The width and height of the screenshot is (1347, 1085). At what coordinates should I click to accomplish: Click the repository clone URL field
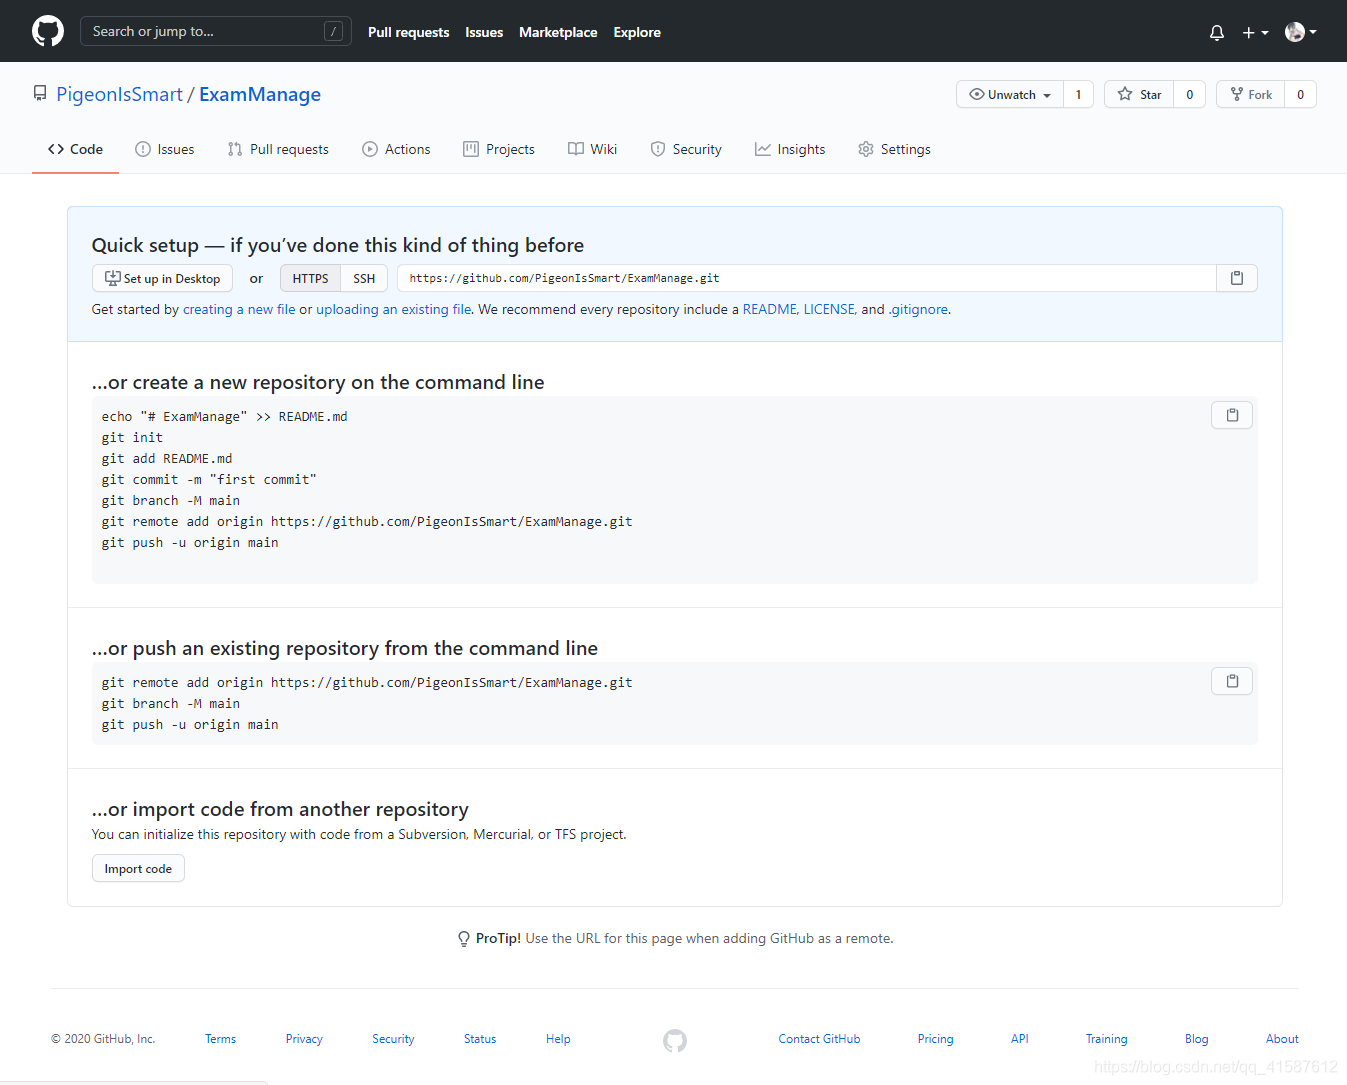806,278
